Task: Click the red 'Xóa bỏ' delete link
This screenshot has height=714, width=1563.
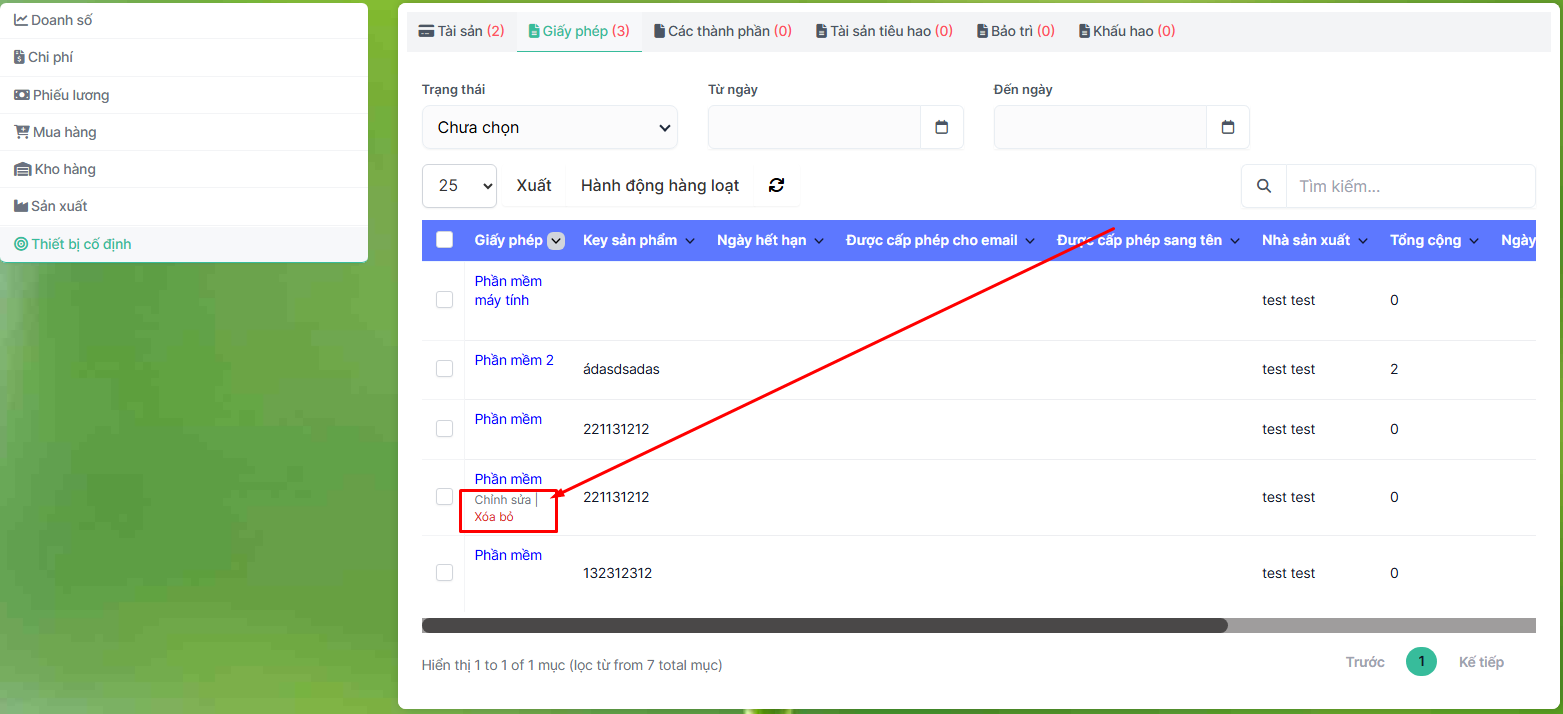Action: click(x=494, y=517)
